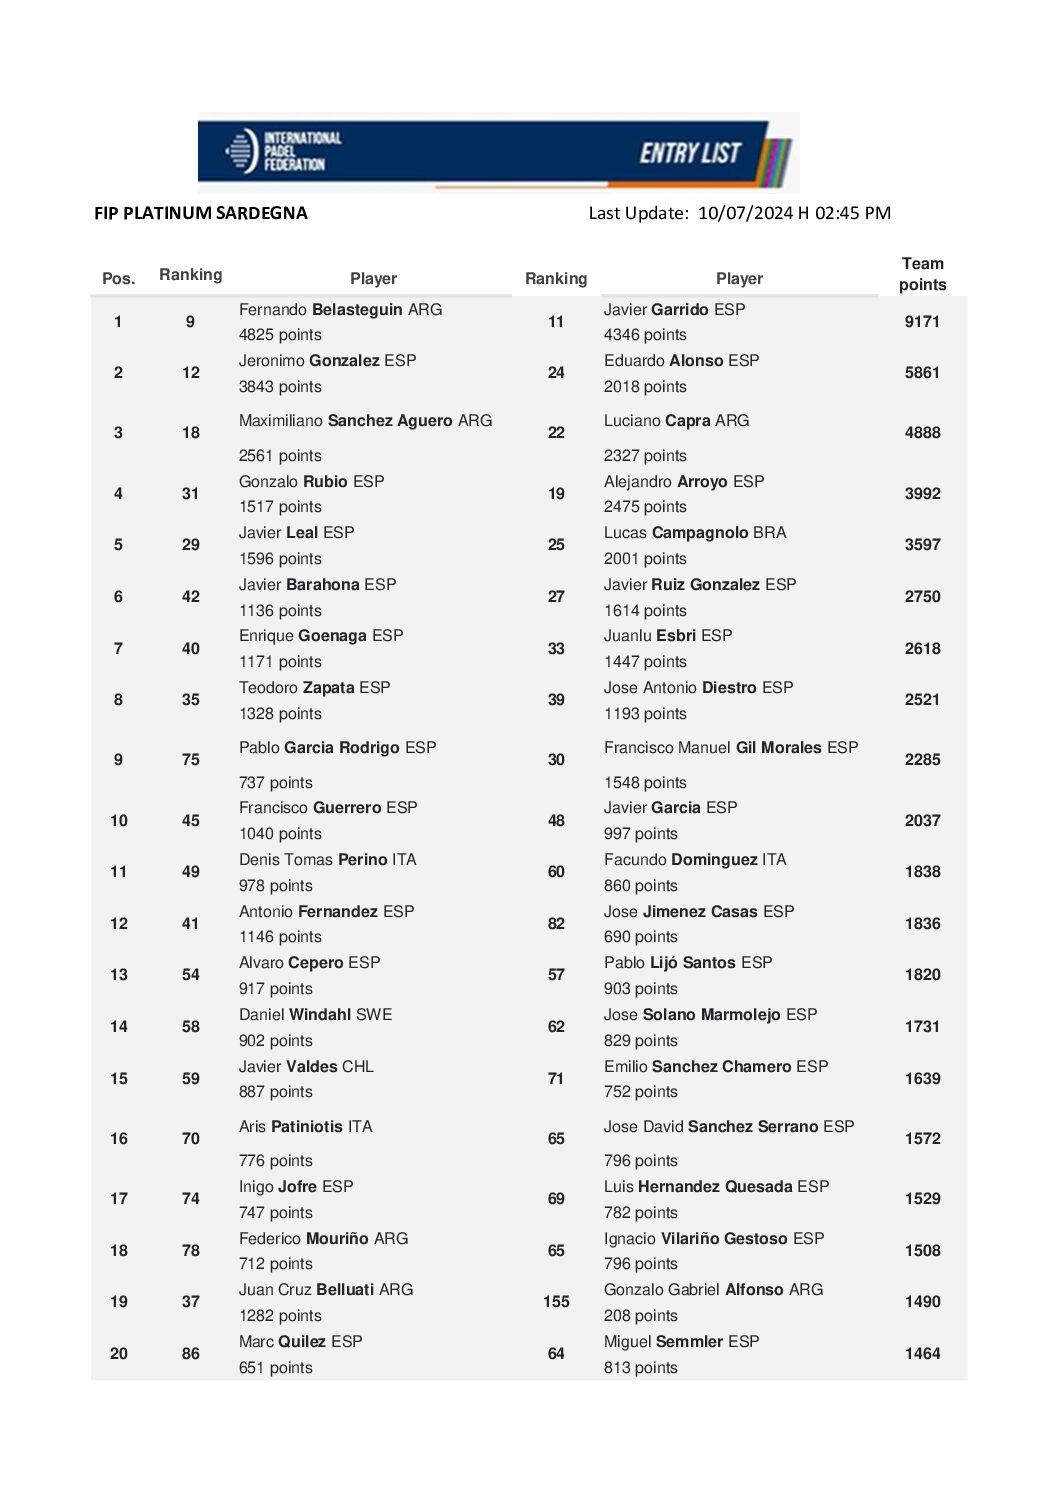Click the Pos. column header

click(x=118, y=279)
